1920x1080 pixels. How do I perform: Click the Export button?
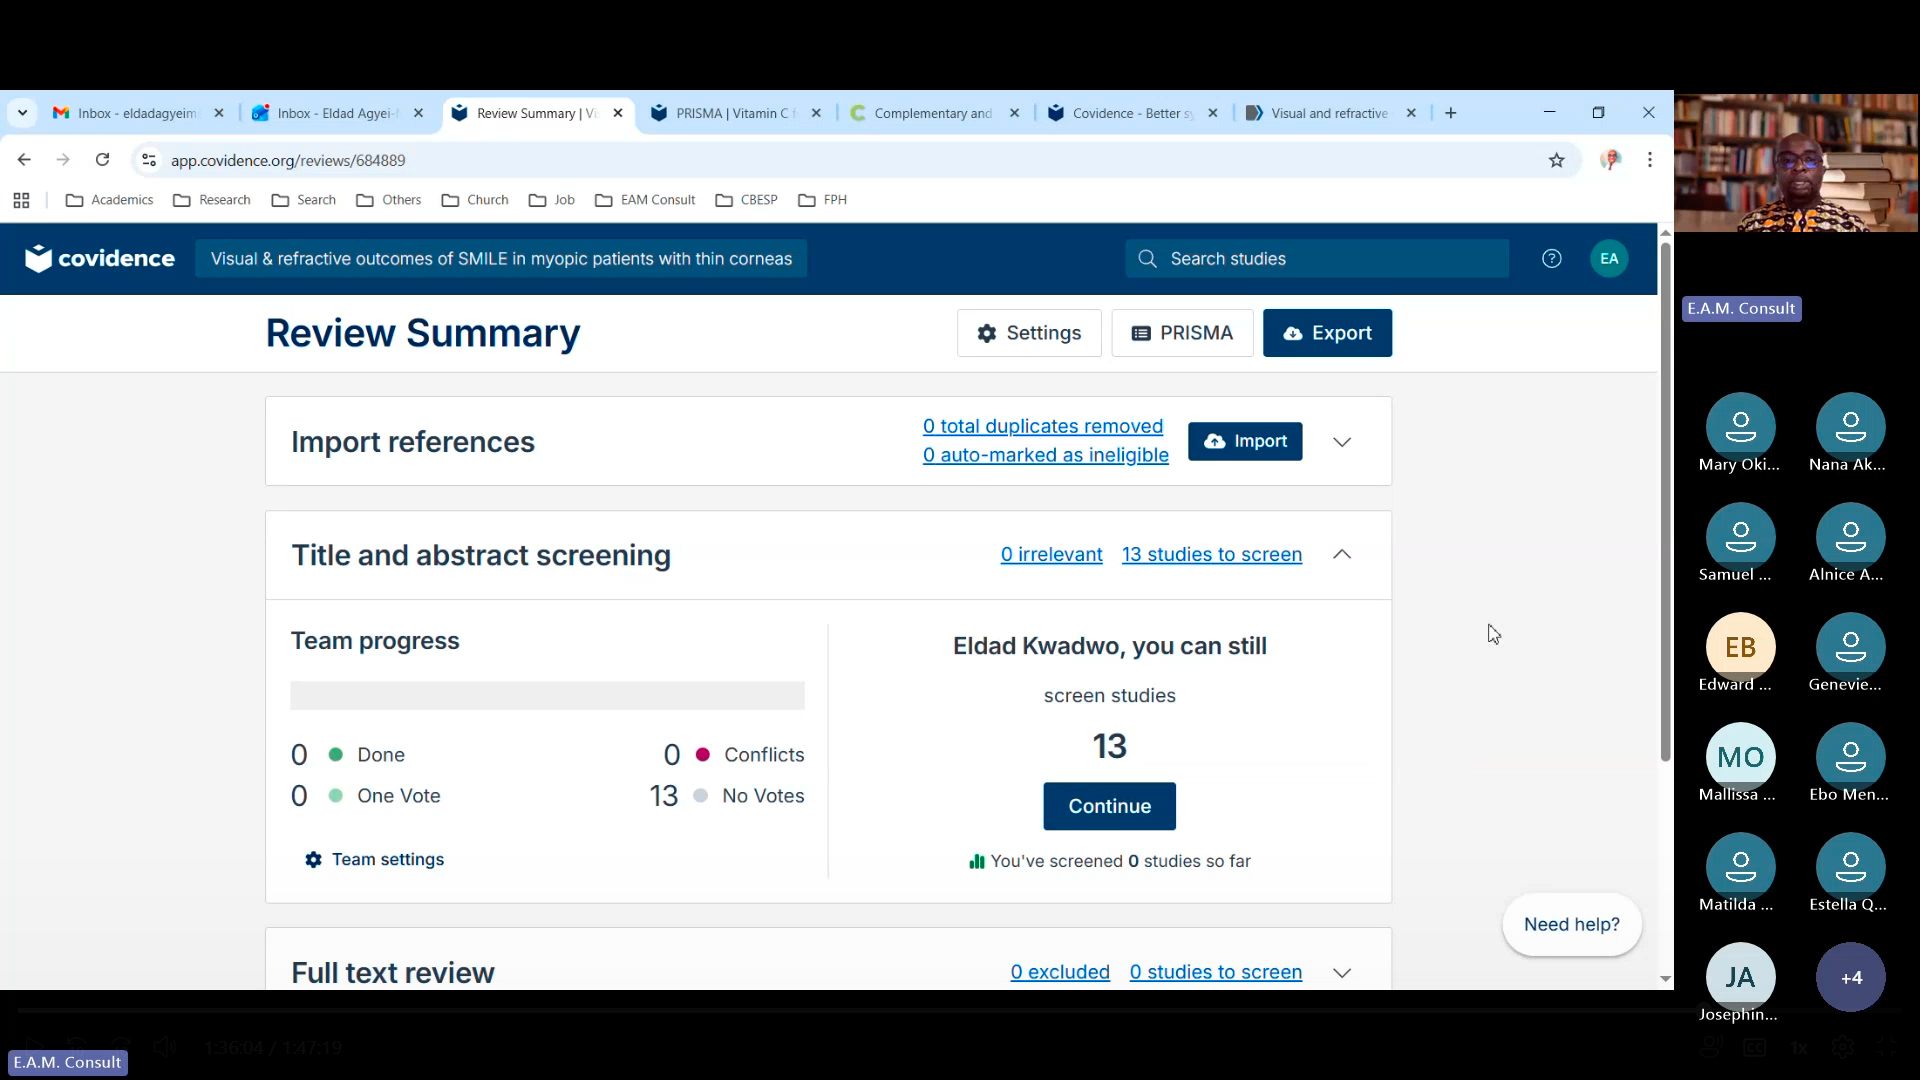pos(1326,333)
